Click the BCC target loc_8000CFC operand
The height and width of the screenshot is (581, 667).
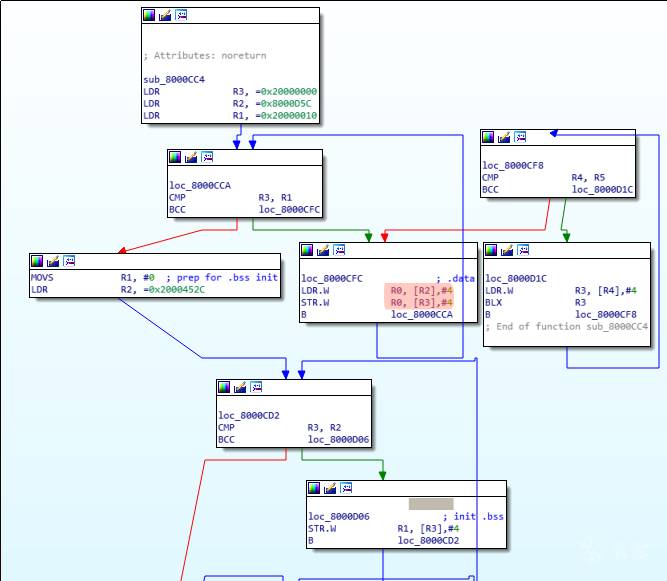click(x=289, y=209)
